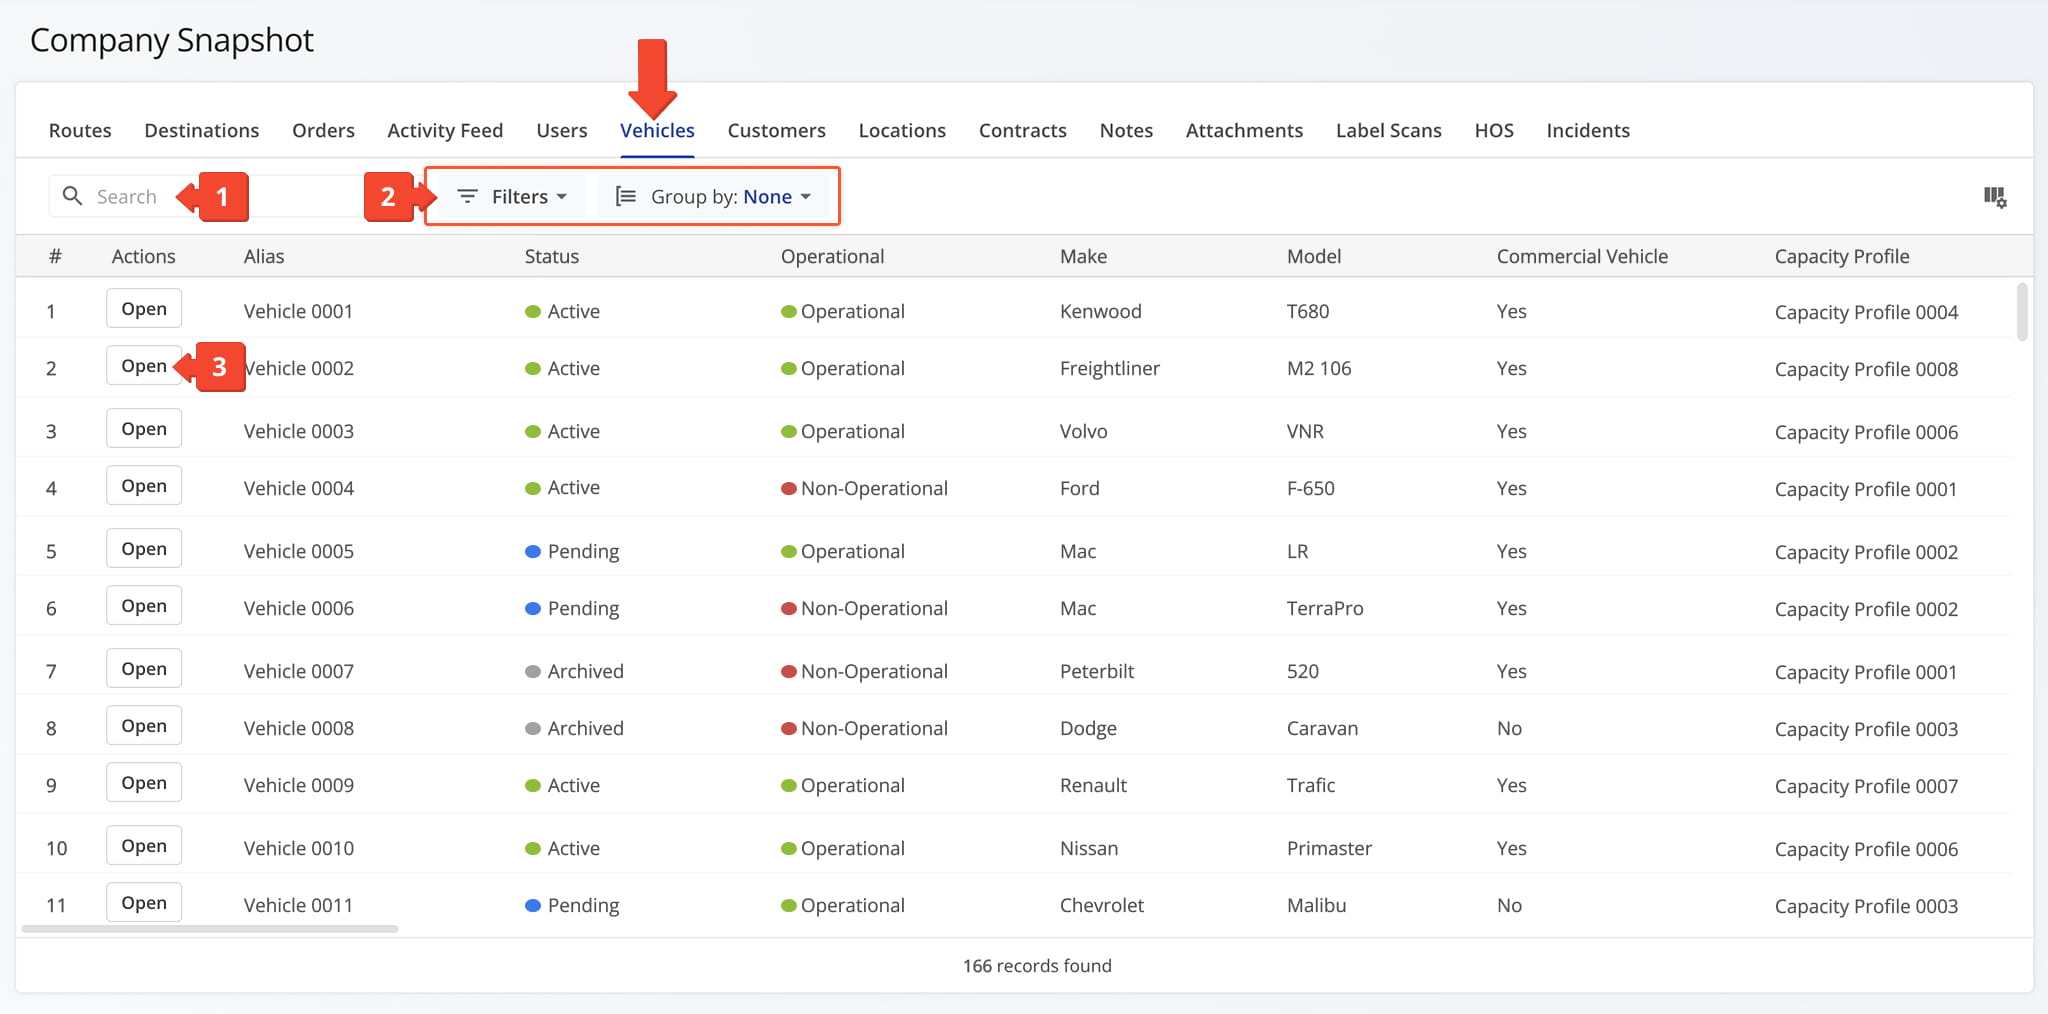Click the Group by list icon
The width and height of the screenshot is (2048, 1014).
pos(626,196)
